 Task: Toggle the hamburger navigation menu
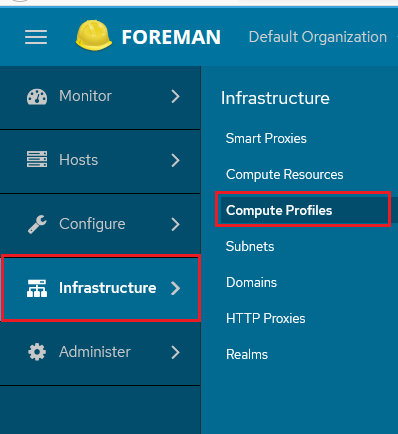[x=36, y=37]
